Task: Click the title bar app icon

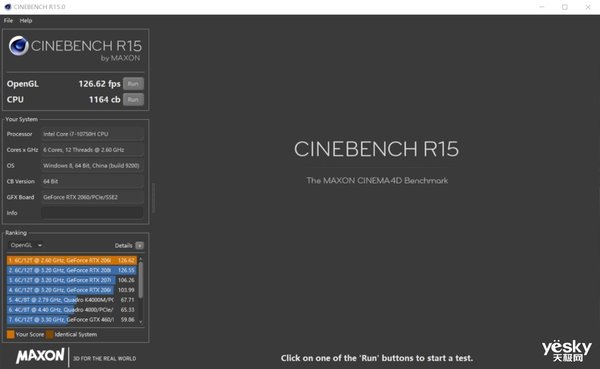Action: coord(8,7)
